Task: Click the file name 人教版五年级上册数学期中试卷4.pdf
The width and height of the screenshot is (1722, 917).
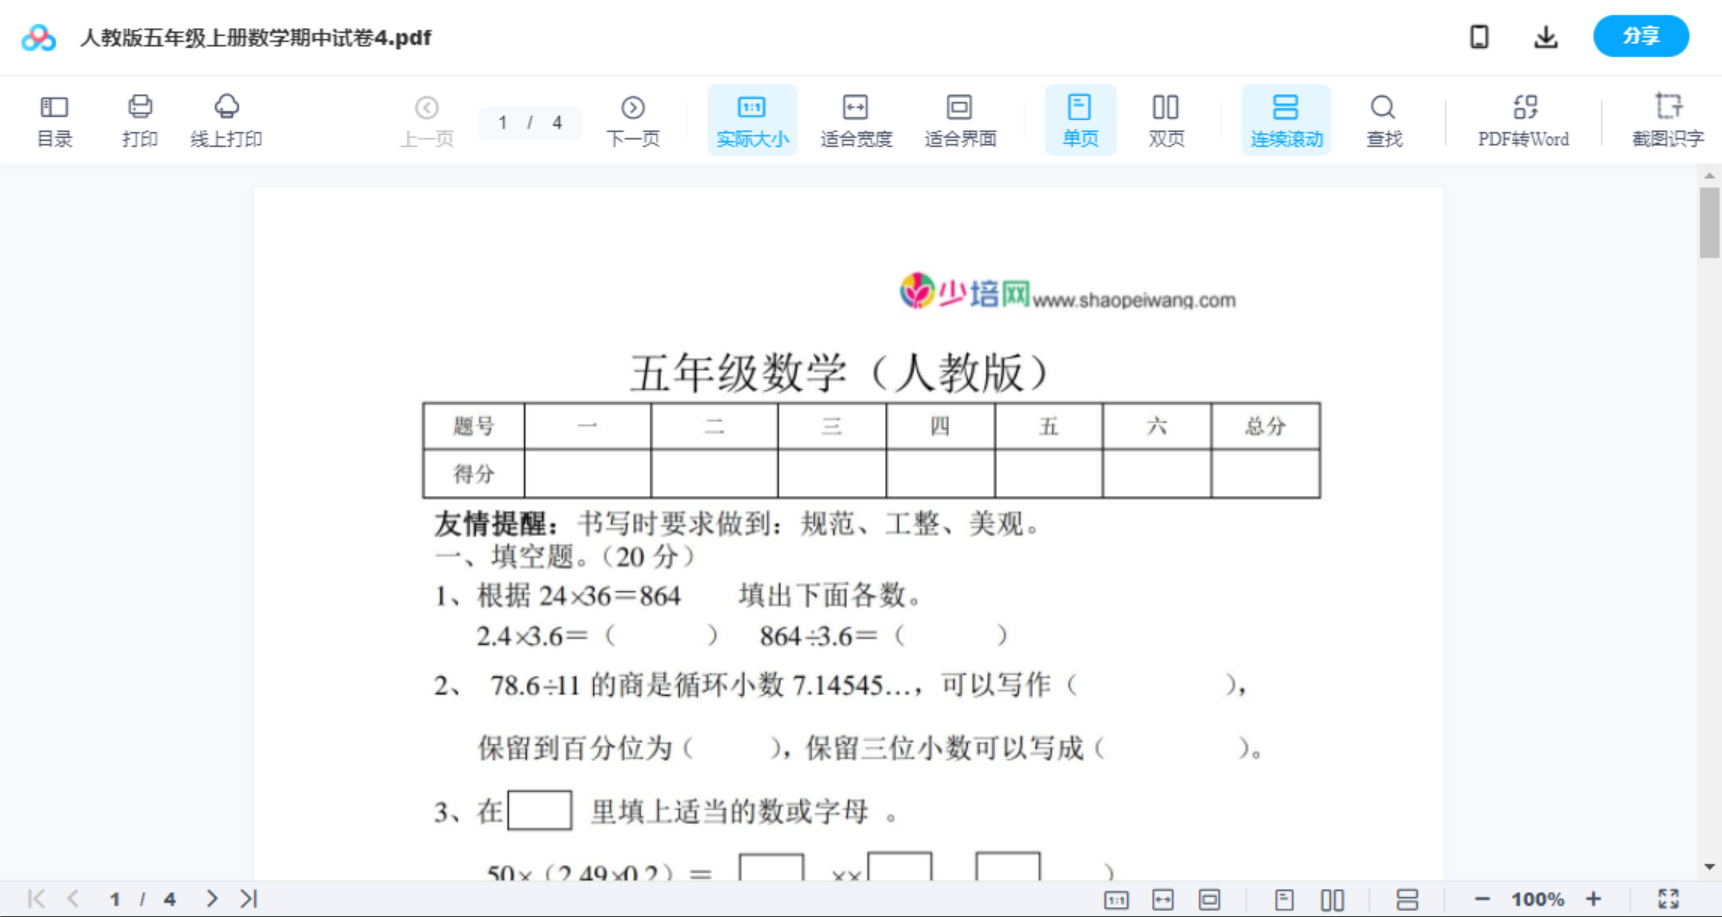Action: tap(255, 38)
